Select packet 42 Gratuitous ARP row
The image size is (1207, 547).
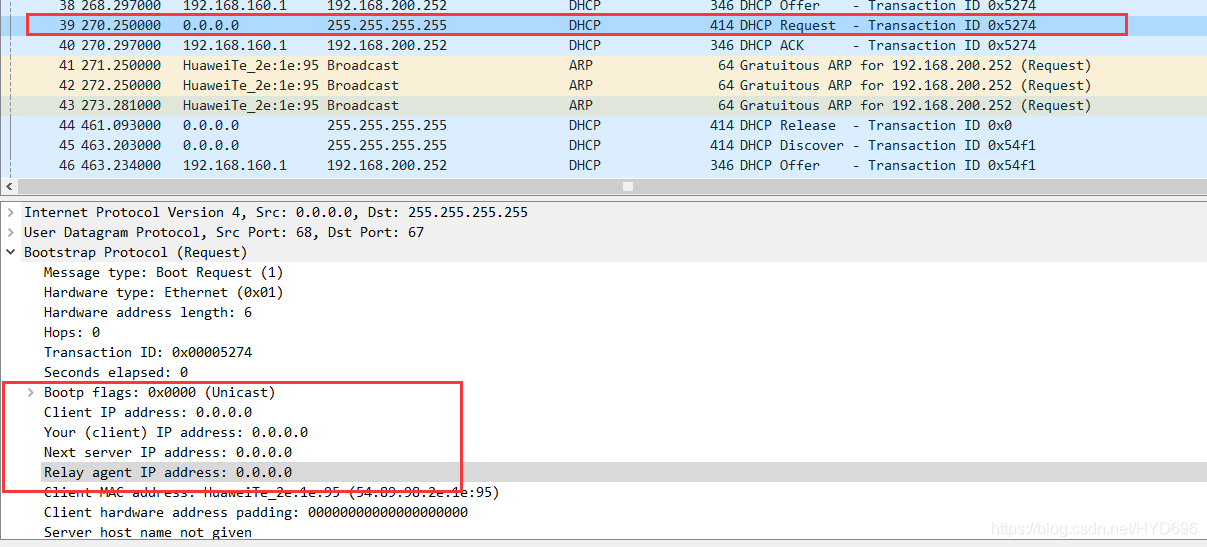[603, 85]
